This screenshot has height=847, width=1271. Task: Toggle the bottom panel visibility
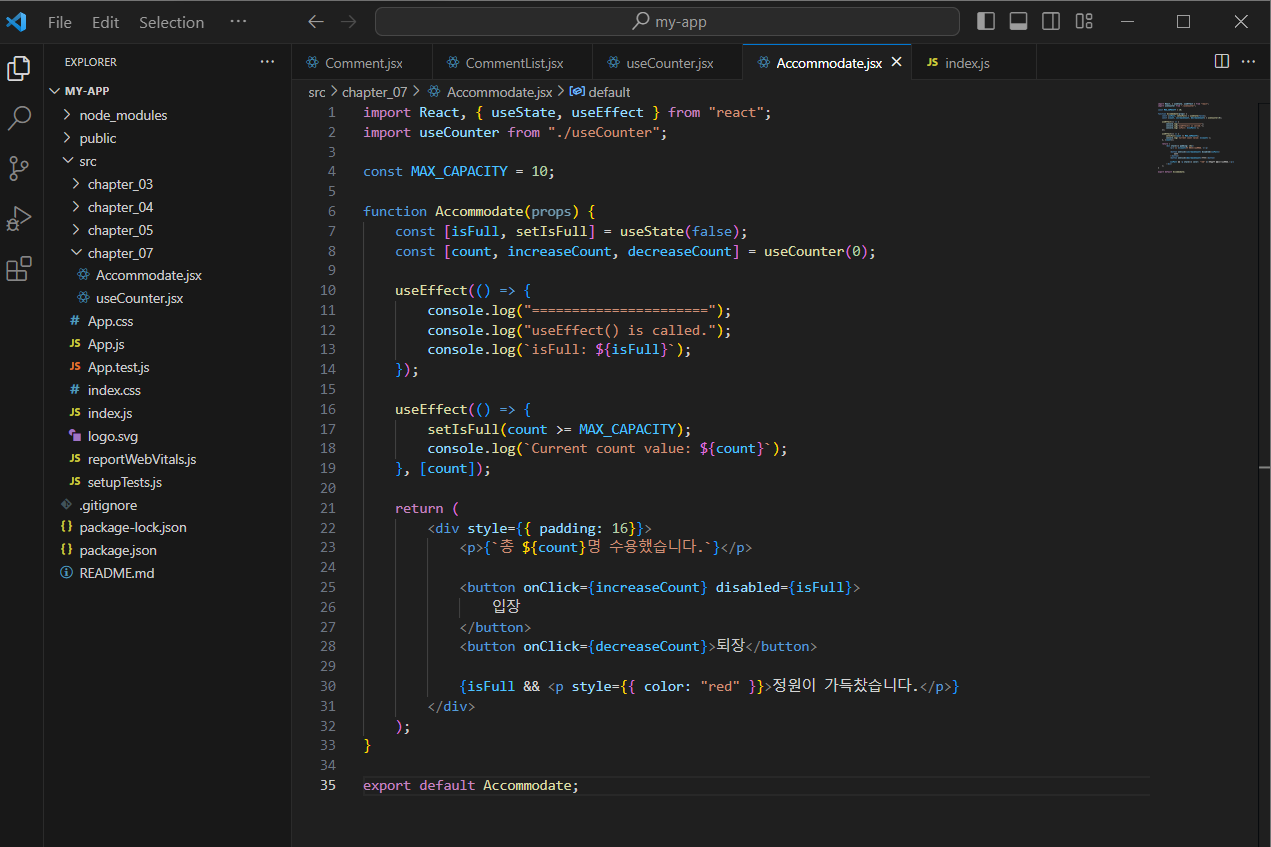[x=1019, y=21]
